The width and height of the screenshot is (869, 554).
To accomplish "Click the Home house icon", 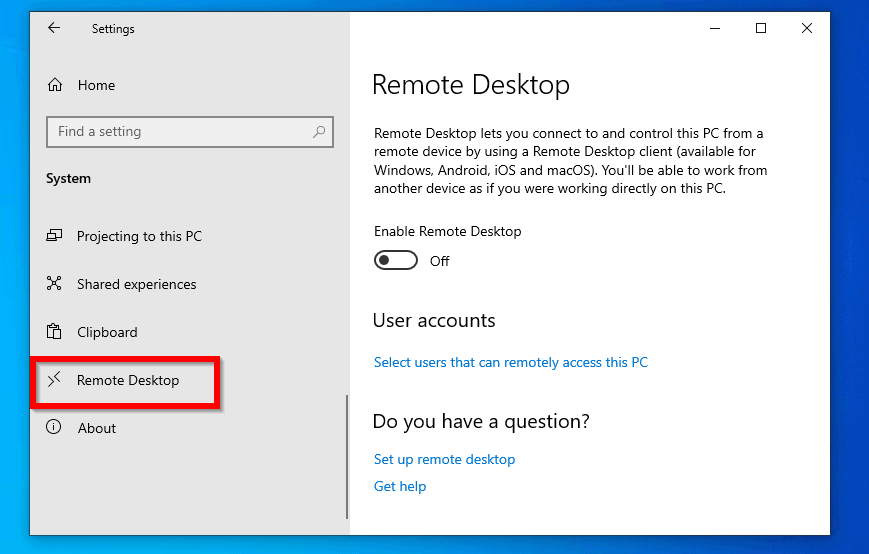I will tap(55, 85).
